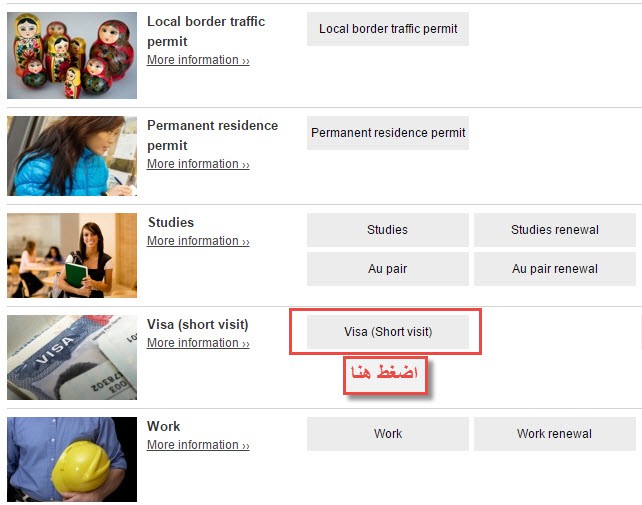The height and width of the screenshot is (505, 642).
Task: Open the More information link under Work
Action: (198, 445)
